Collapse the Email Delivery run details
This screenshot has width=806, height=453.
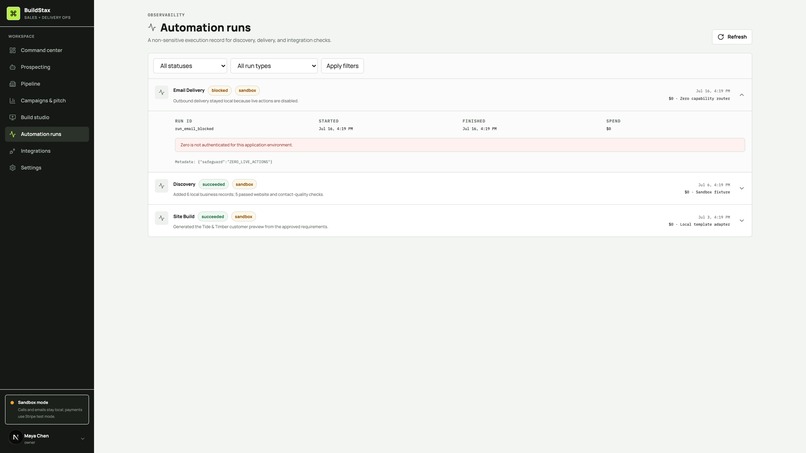coord(742,95)
